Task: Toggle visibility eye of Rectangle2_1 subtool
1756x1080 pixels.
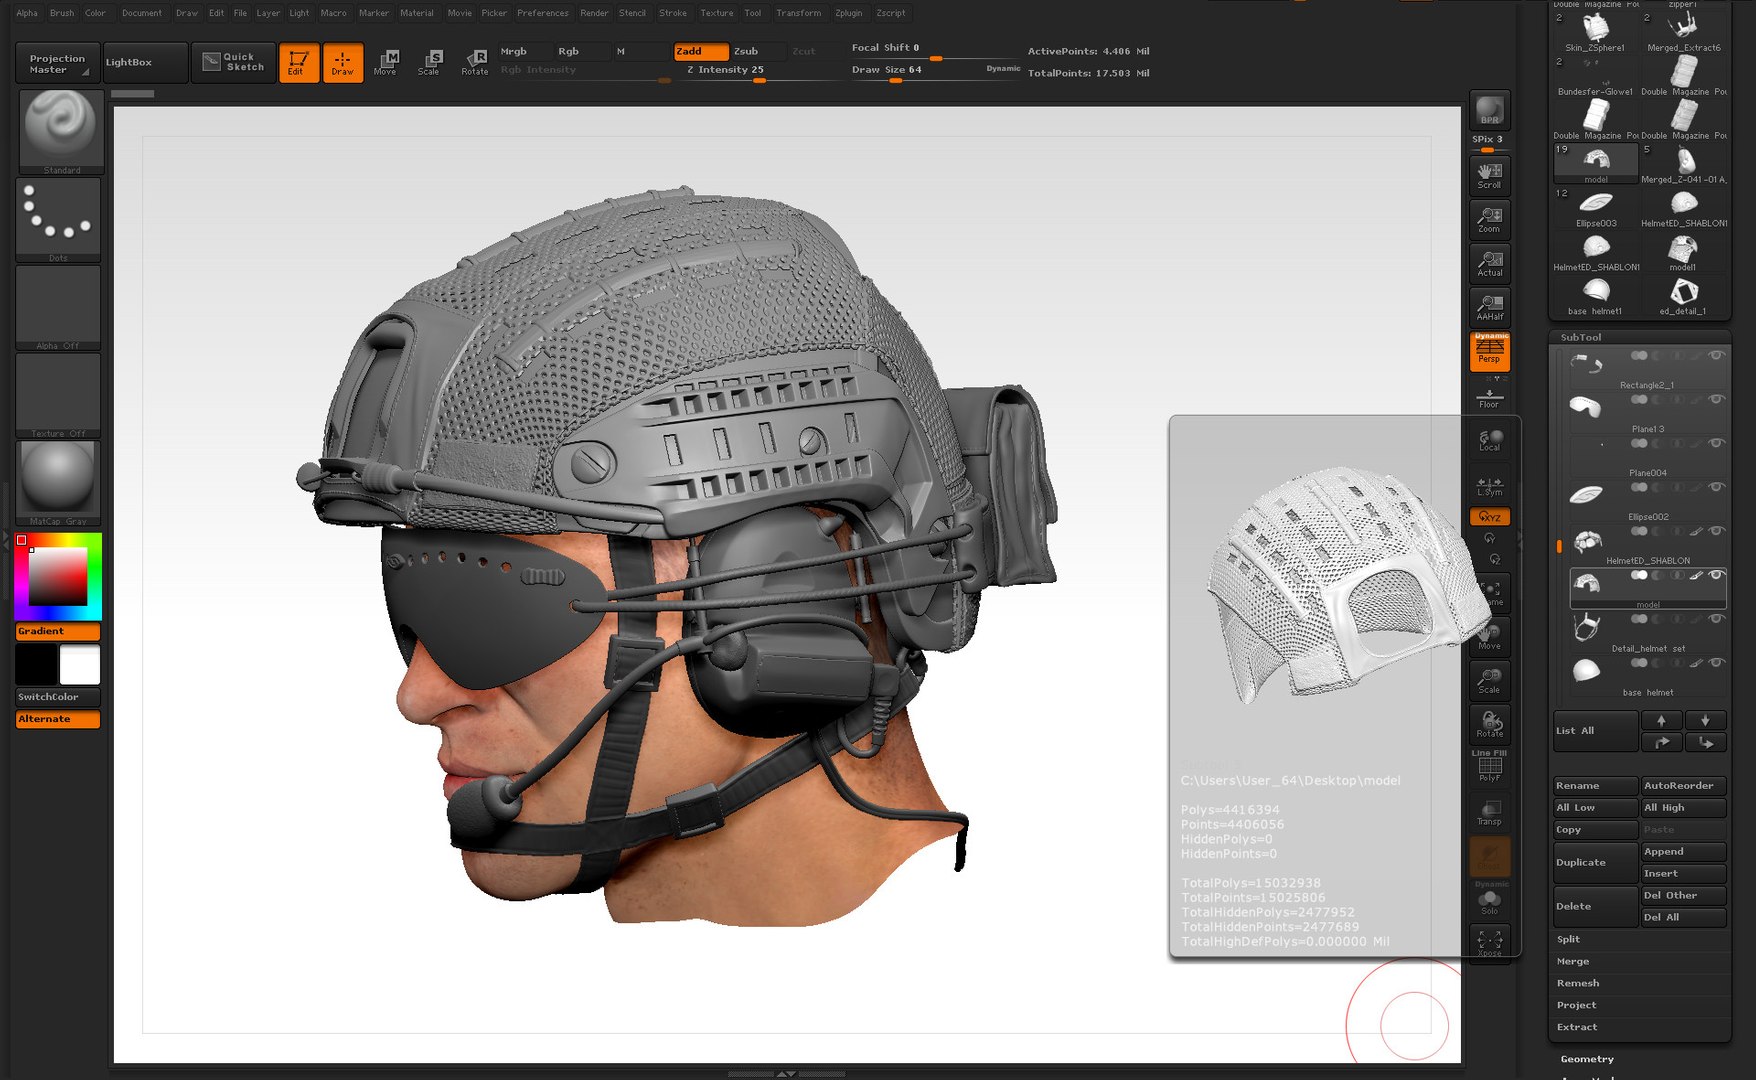Action: click(x=1716, y=355)
